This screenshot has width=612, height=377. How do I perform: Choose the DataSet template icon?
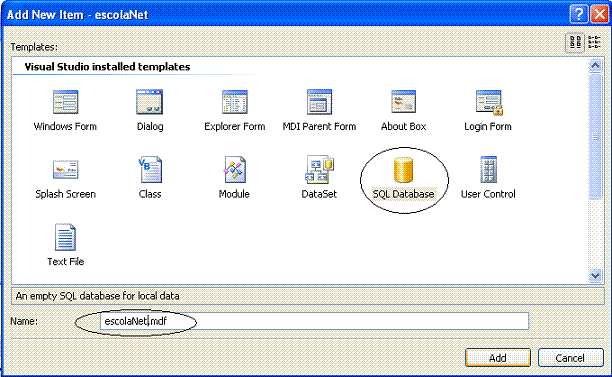coord(319,169)
